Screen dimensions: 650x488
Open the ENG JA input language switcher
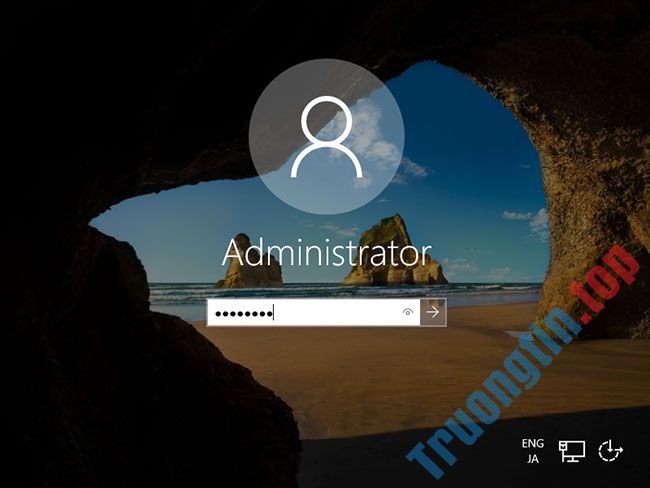click(x=533, y=451)
